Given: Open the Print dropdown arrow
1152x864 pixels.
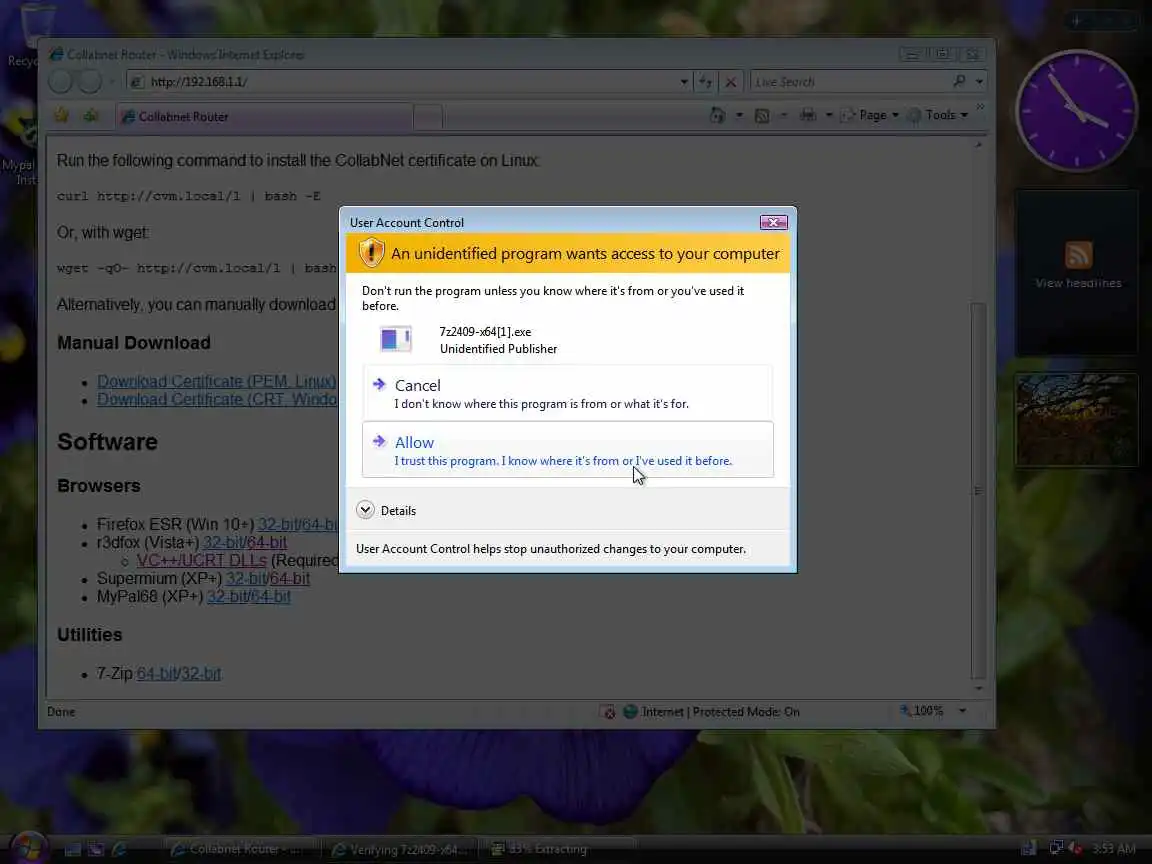Looking at the screenshot, I should pos(829,115).
